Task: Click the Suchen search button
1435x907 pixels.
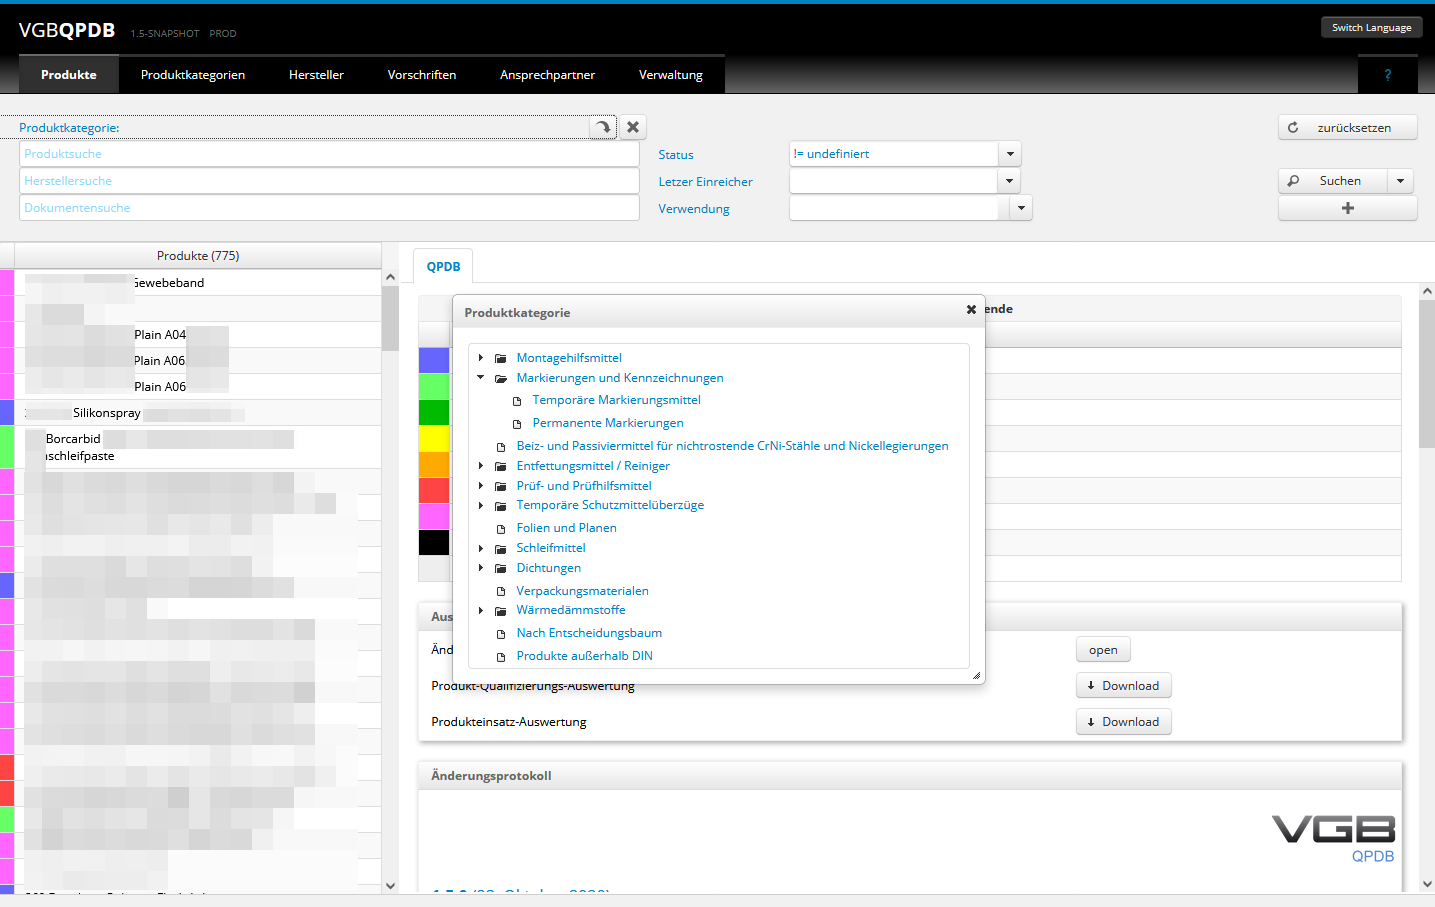Action: [x=1333, y=181]
